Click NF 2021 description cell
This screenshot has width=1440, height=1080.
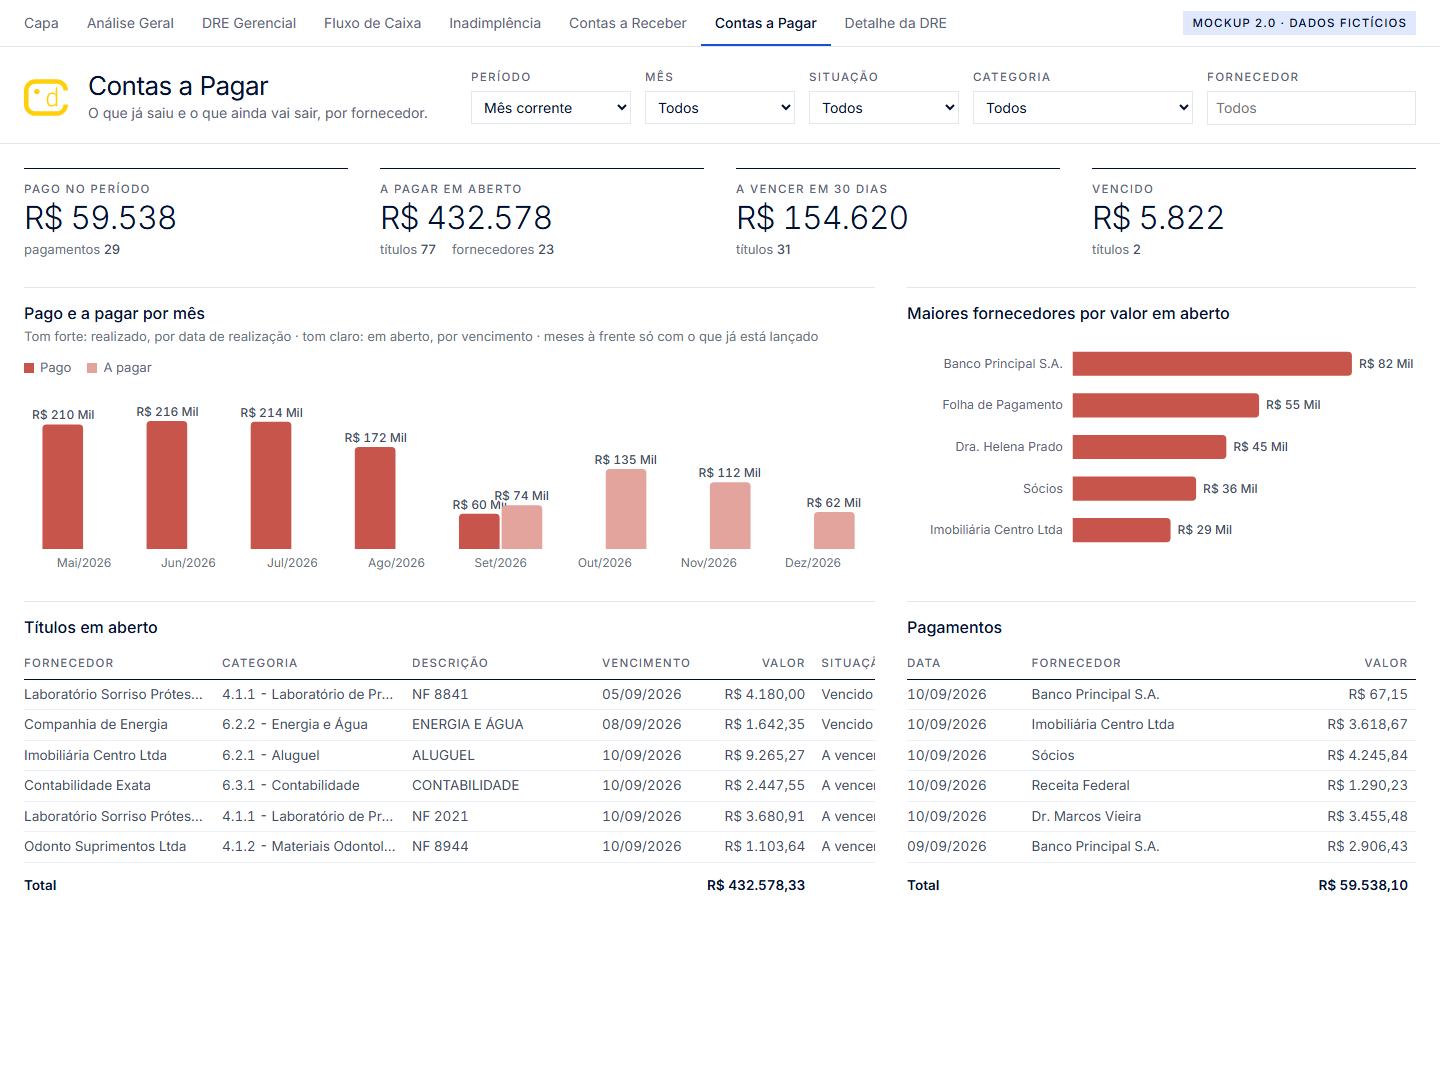point(440,816)
